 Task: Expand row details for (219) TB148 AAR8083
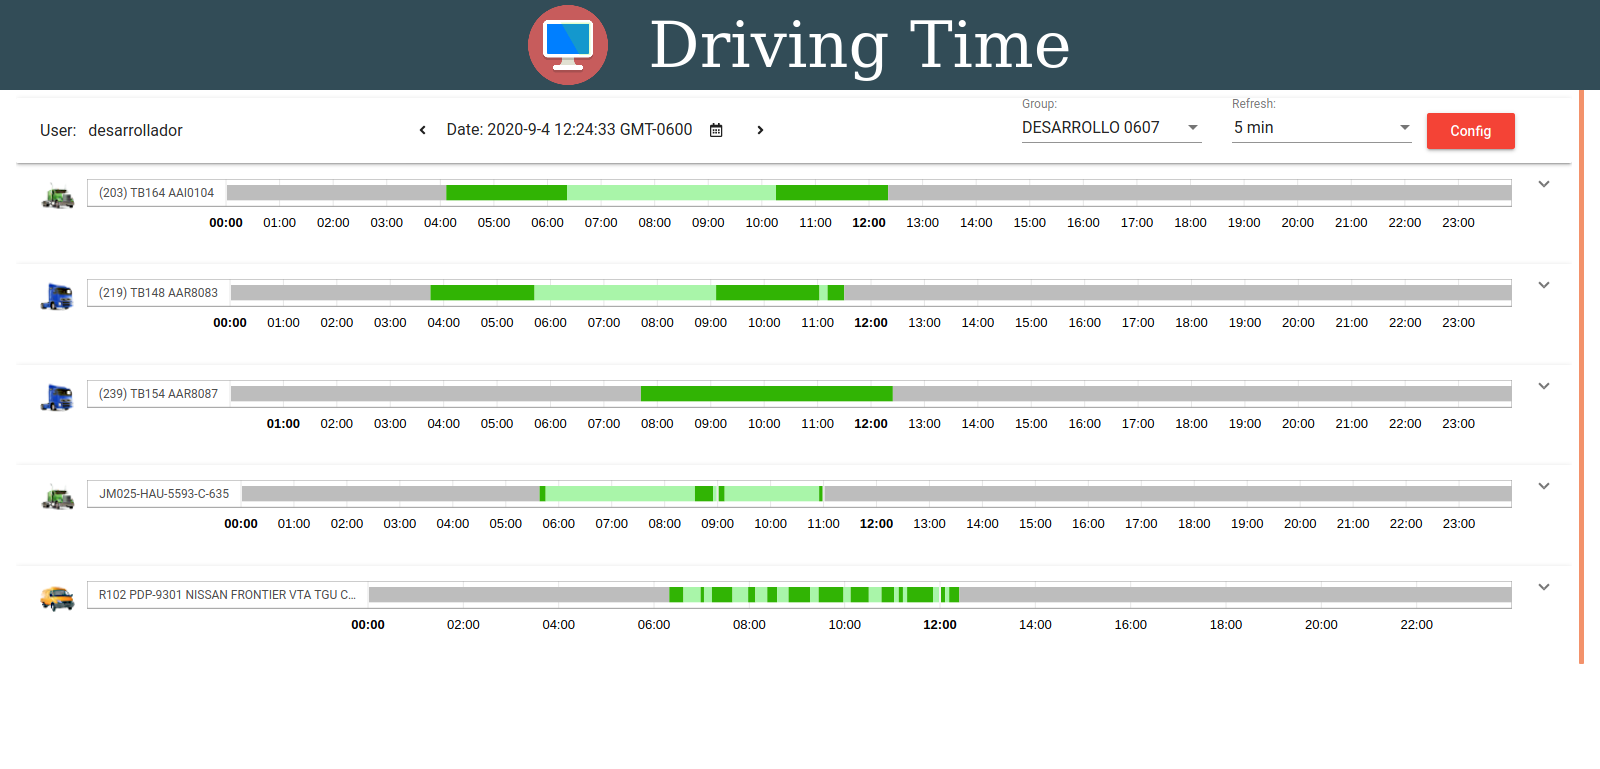click(1544, 285)
